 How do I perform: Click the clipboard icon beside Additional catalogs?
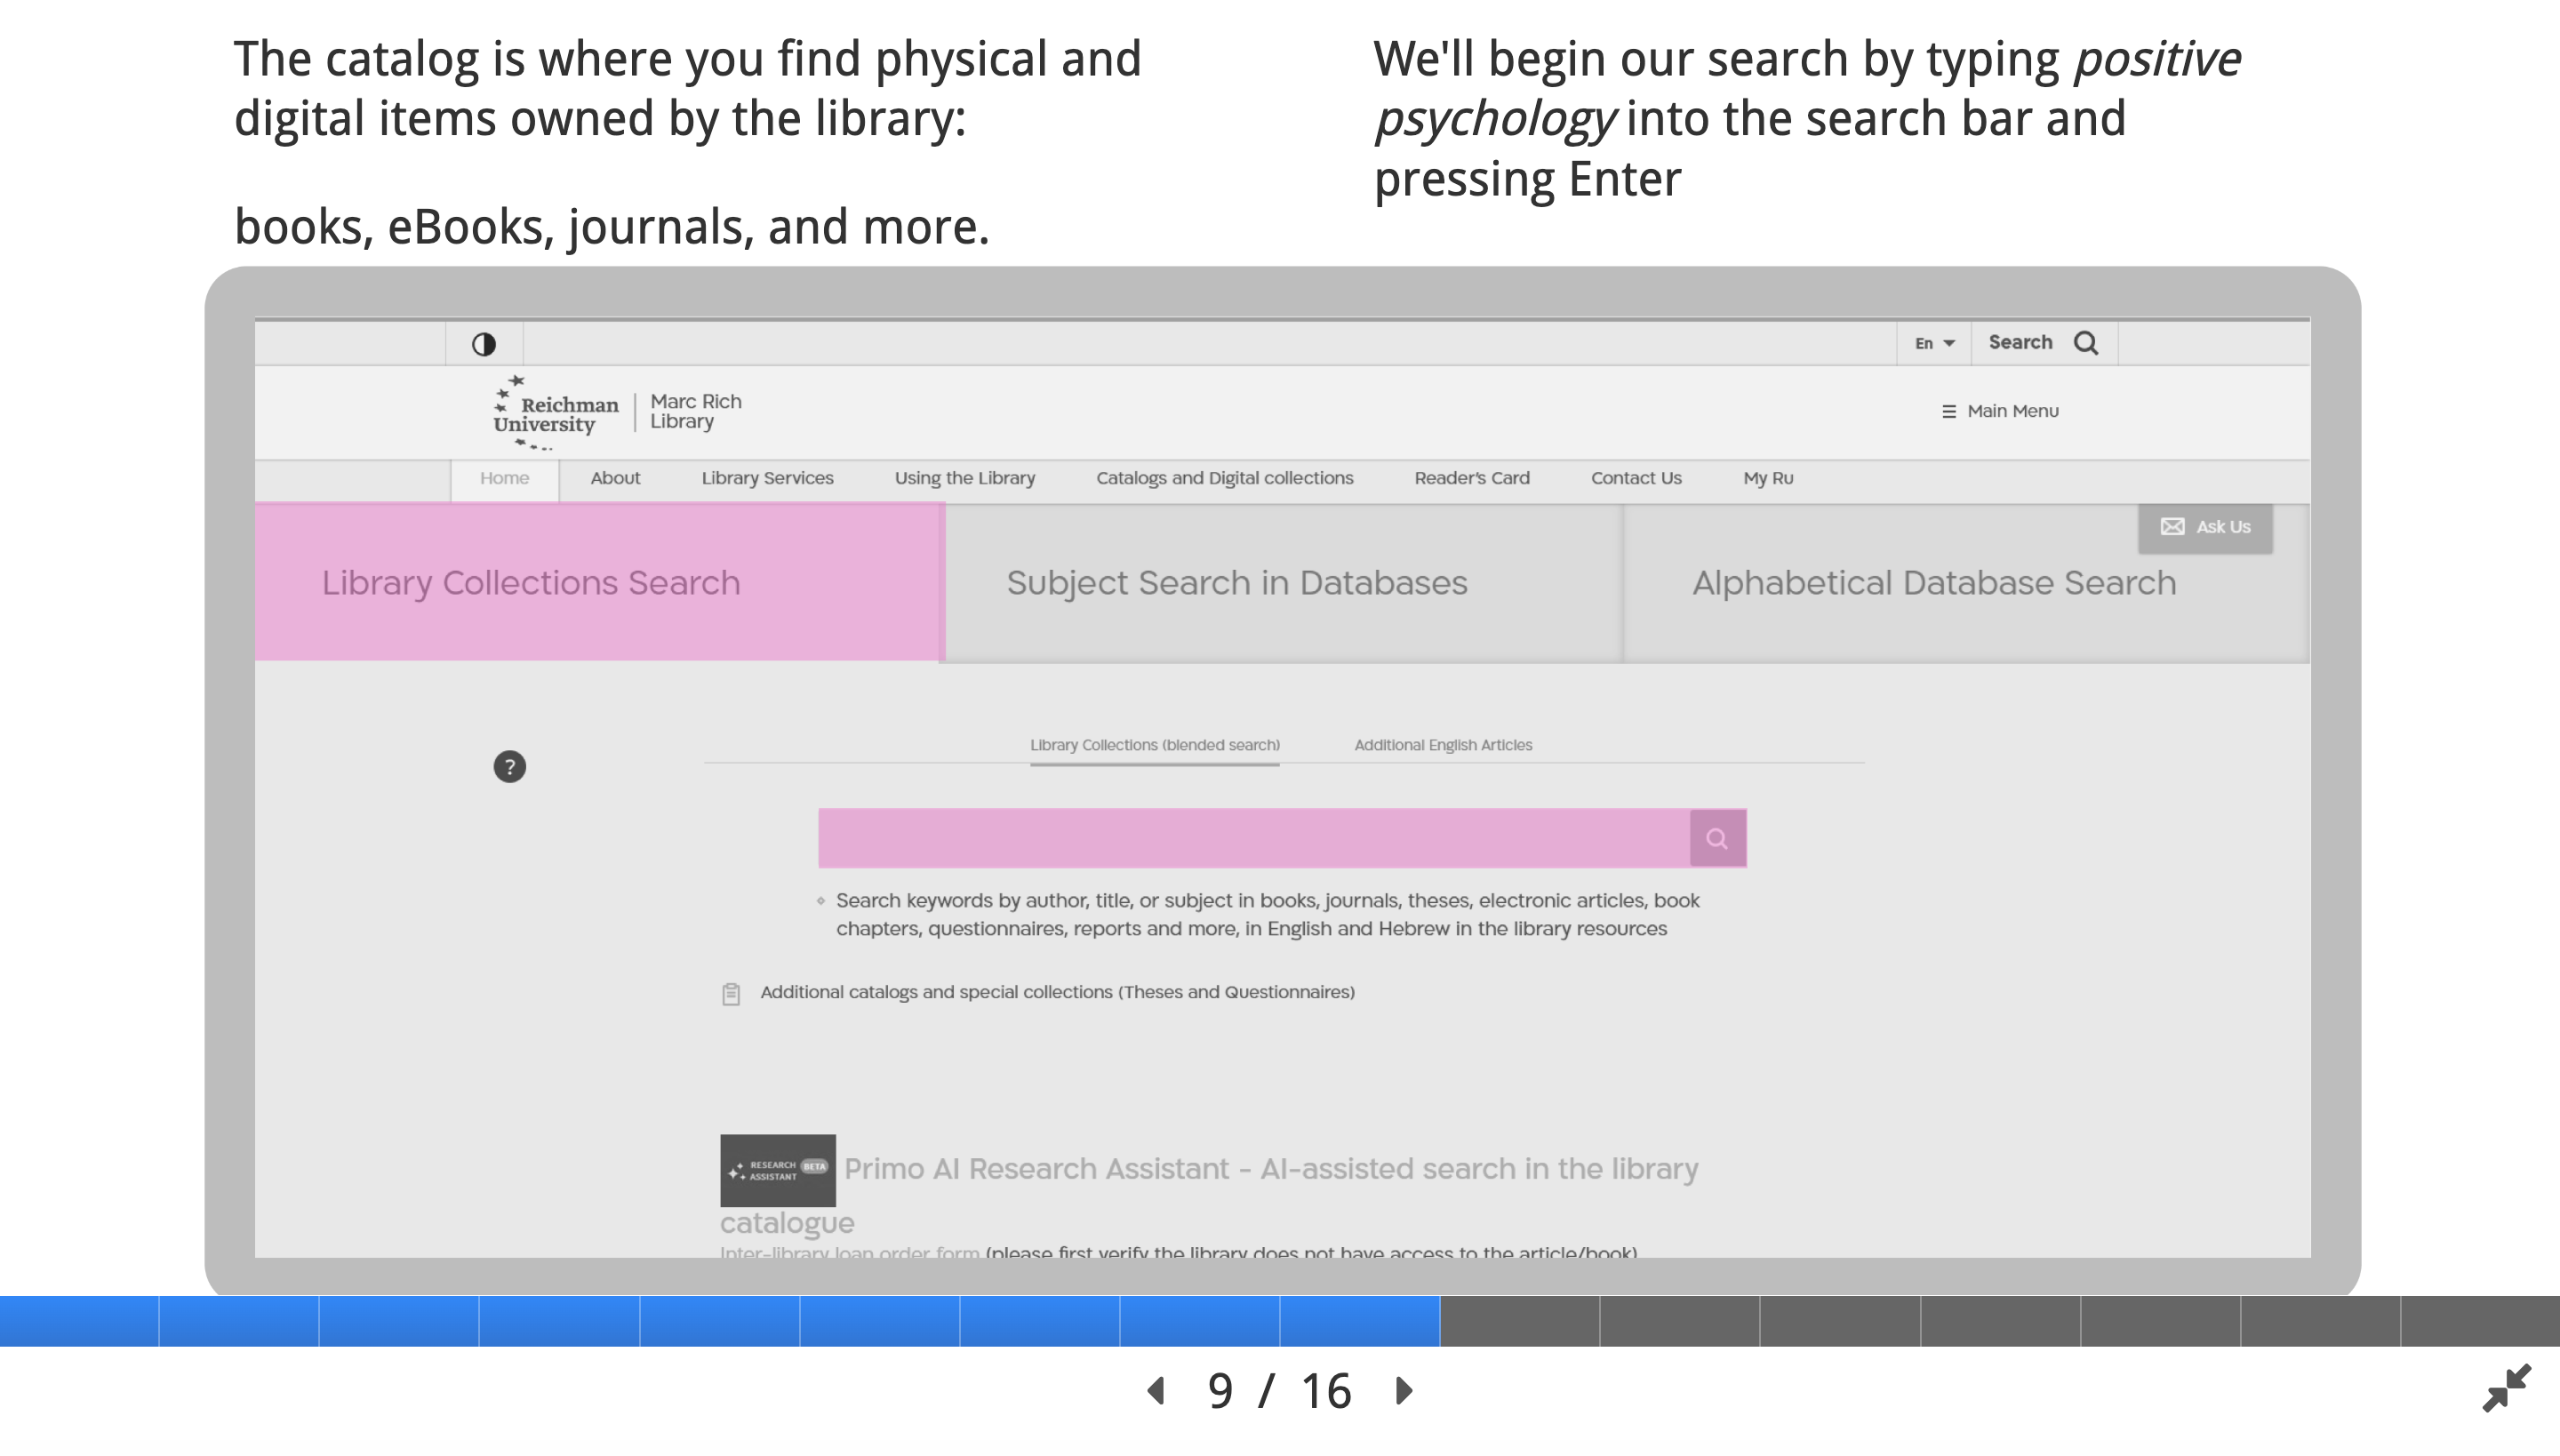[731, 993]
